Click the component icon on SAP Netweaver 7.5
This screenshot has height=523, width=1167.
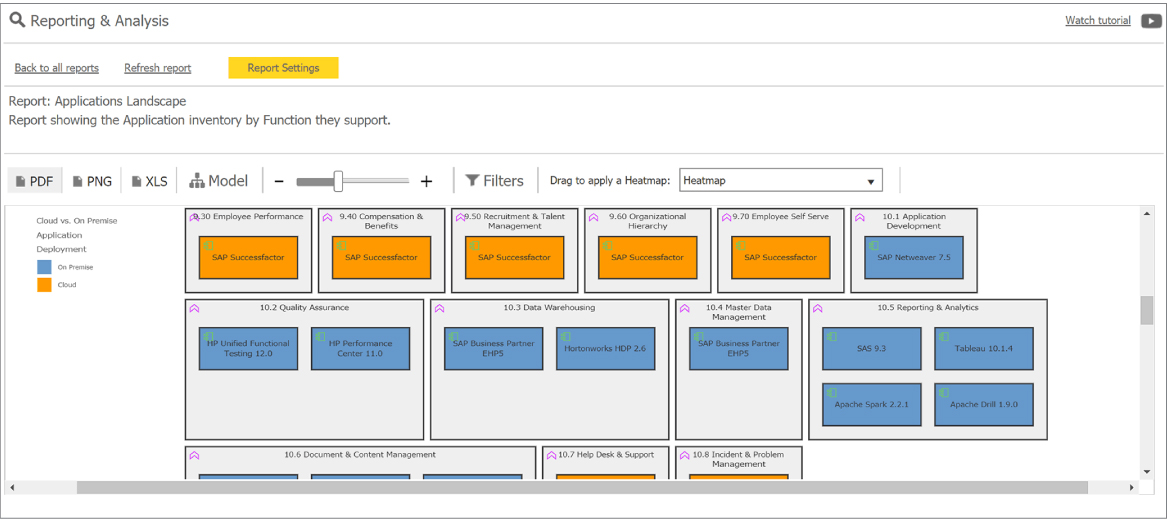pos(875,245)
